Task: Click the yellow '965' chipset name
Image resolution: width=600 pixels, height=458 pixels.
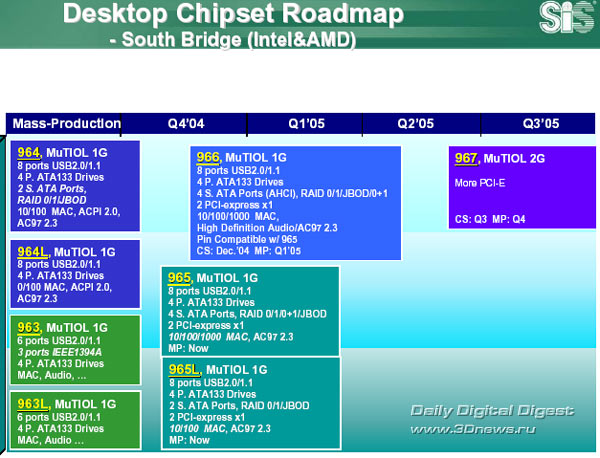Action: (x=179, y=278)
